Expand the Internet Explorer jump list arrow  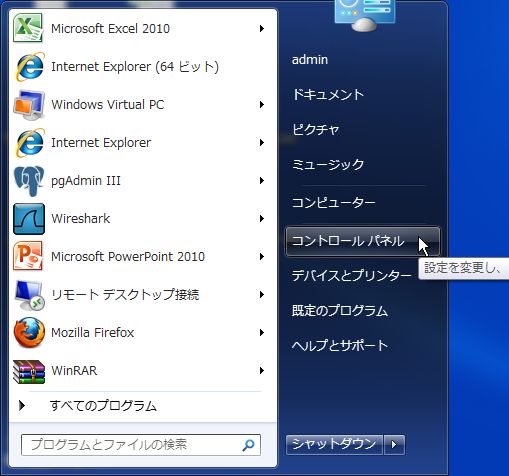tap(262, 143)
